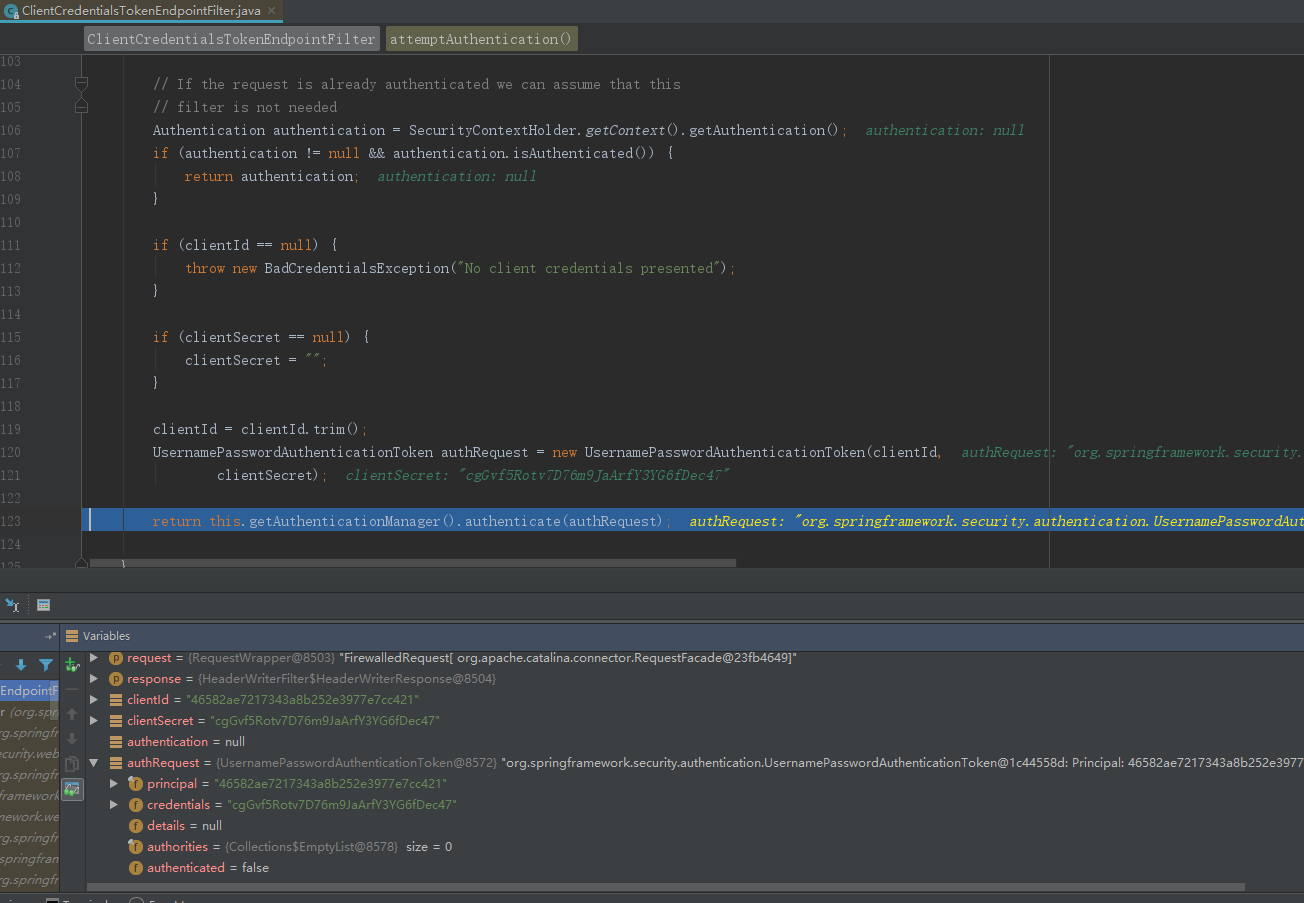Click the blue down arrow in Frames
The height and width of the screenshot is (903, 1304).
coord(20,665)
